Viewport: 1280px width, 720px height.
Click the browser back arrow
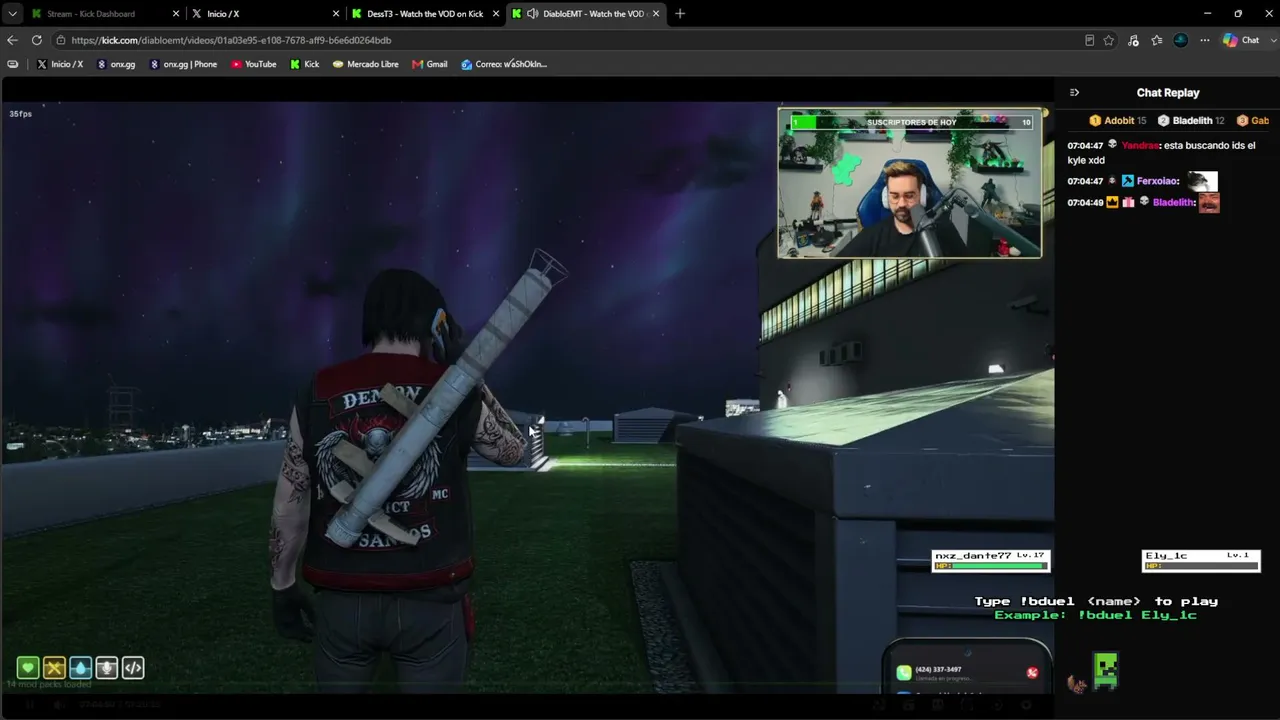click(x=12, y=40)
